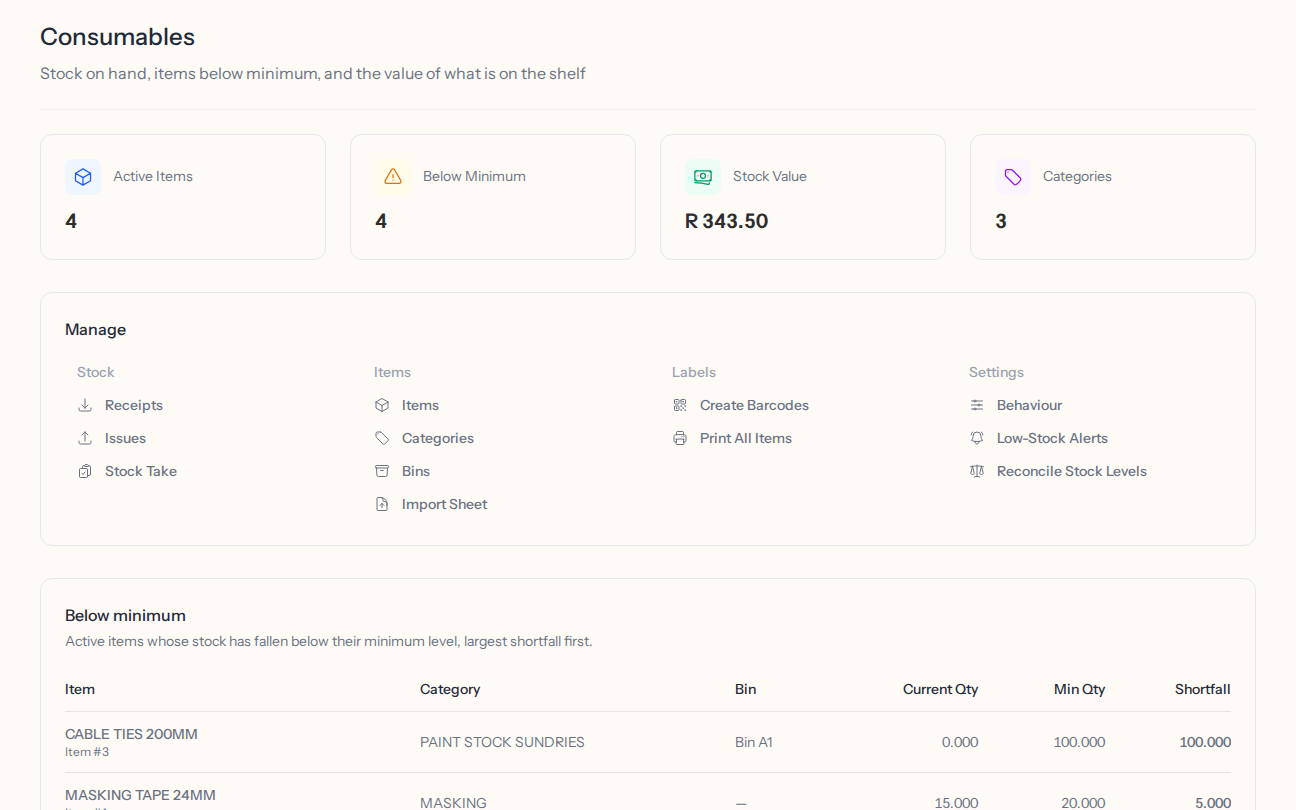
Task: Click the Bin column header
Action: click(746, 689)
